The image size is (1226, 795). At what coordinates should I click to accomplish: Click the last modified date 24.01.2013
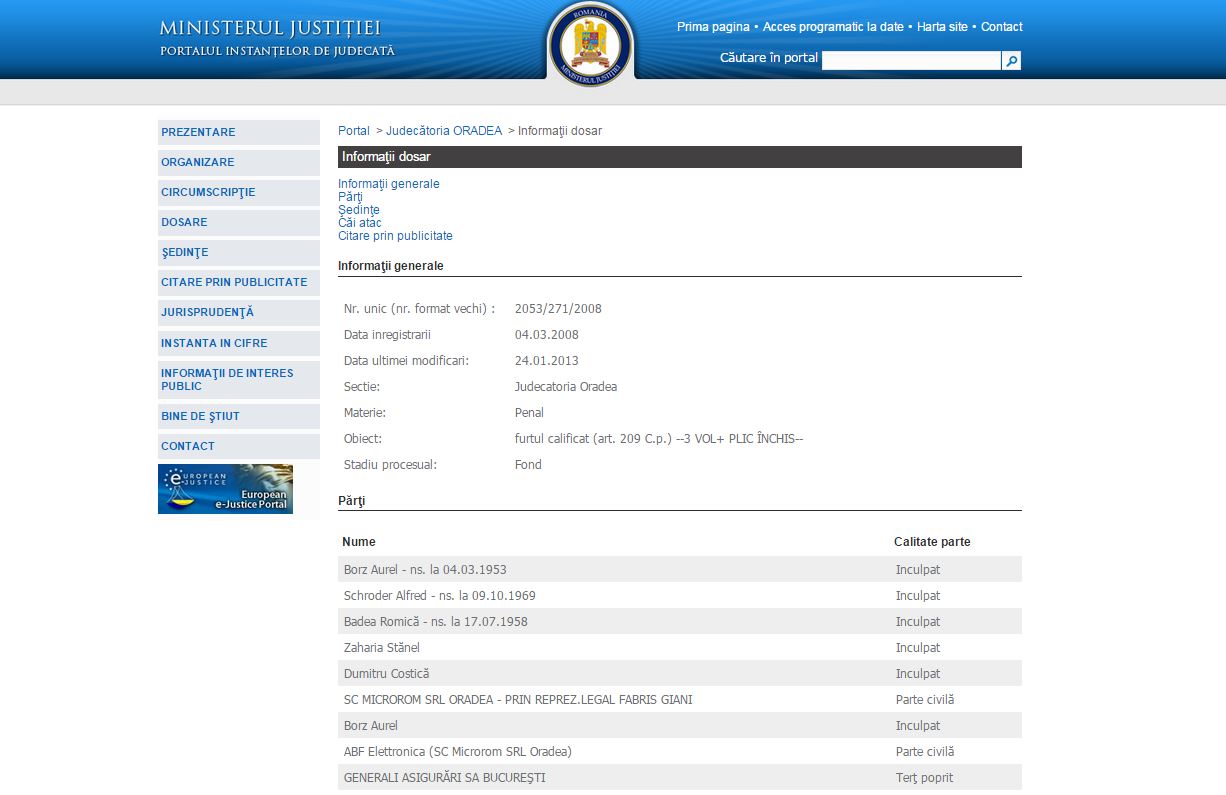tap(546, 361)
